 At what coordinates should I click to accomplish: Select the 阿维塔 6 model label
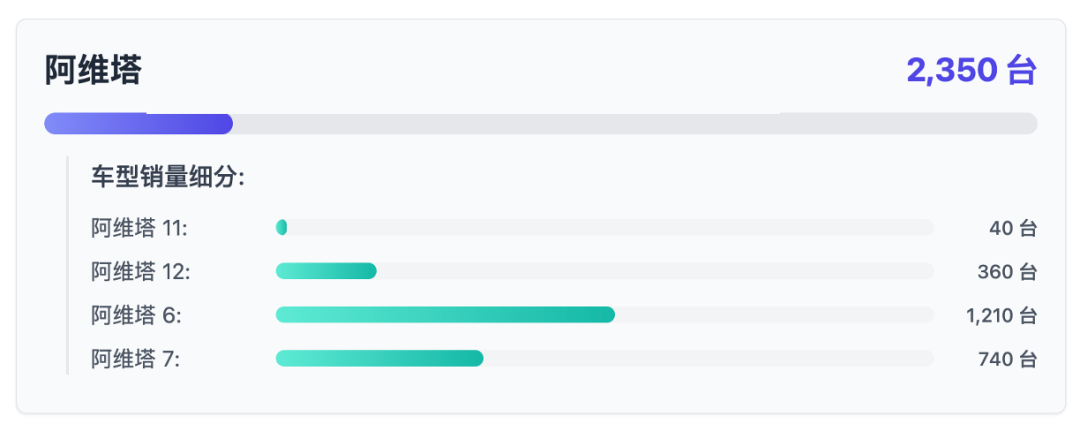click(136, 315)
